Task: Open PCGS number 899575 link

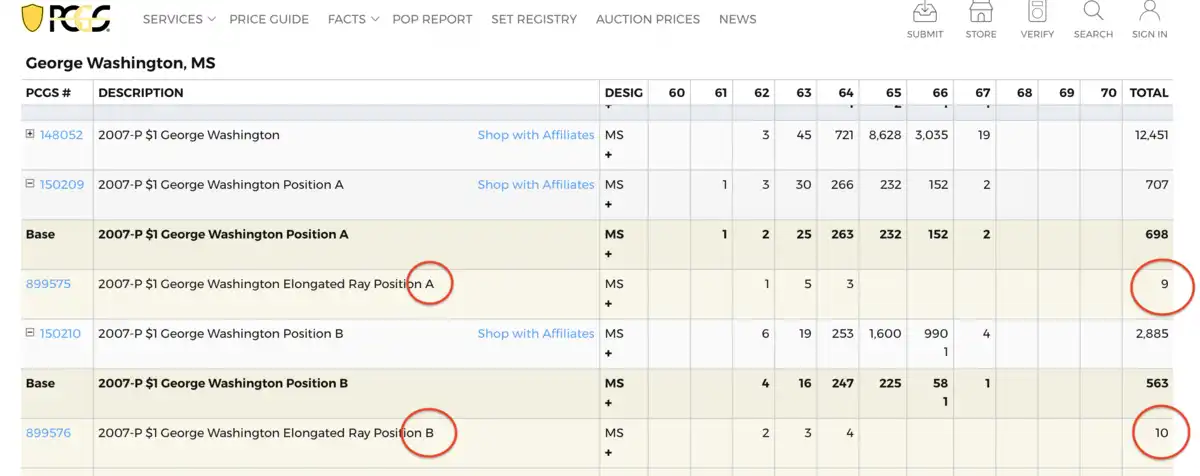Action: [x=48, y=284]
